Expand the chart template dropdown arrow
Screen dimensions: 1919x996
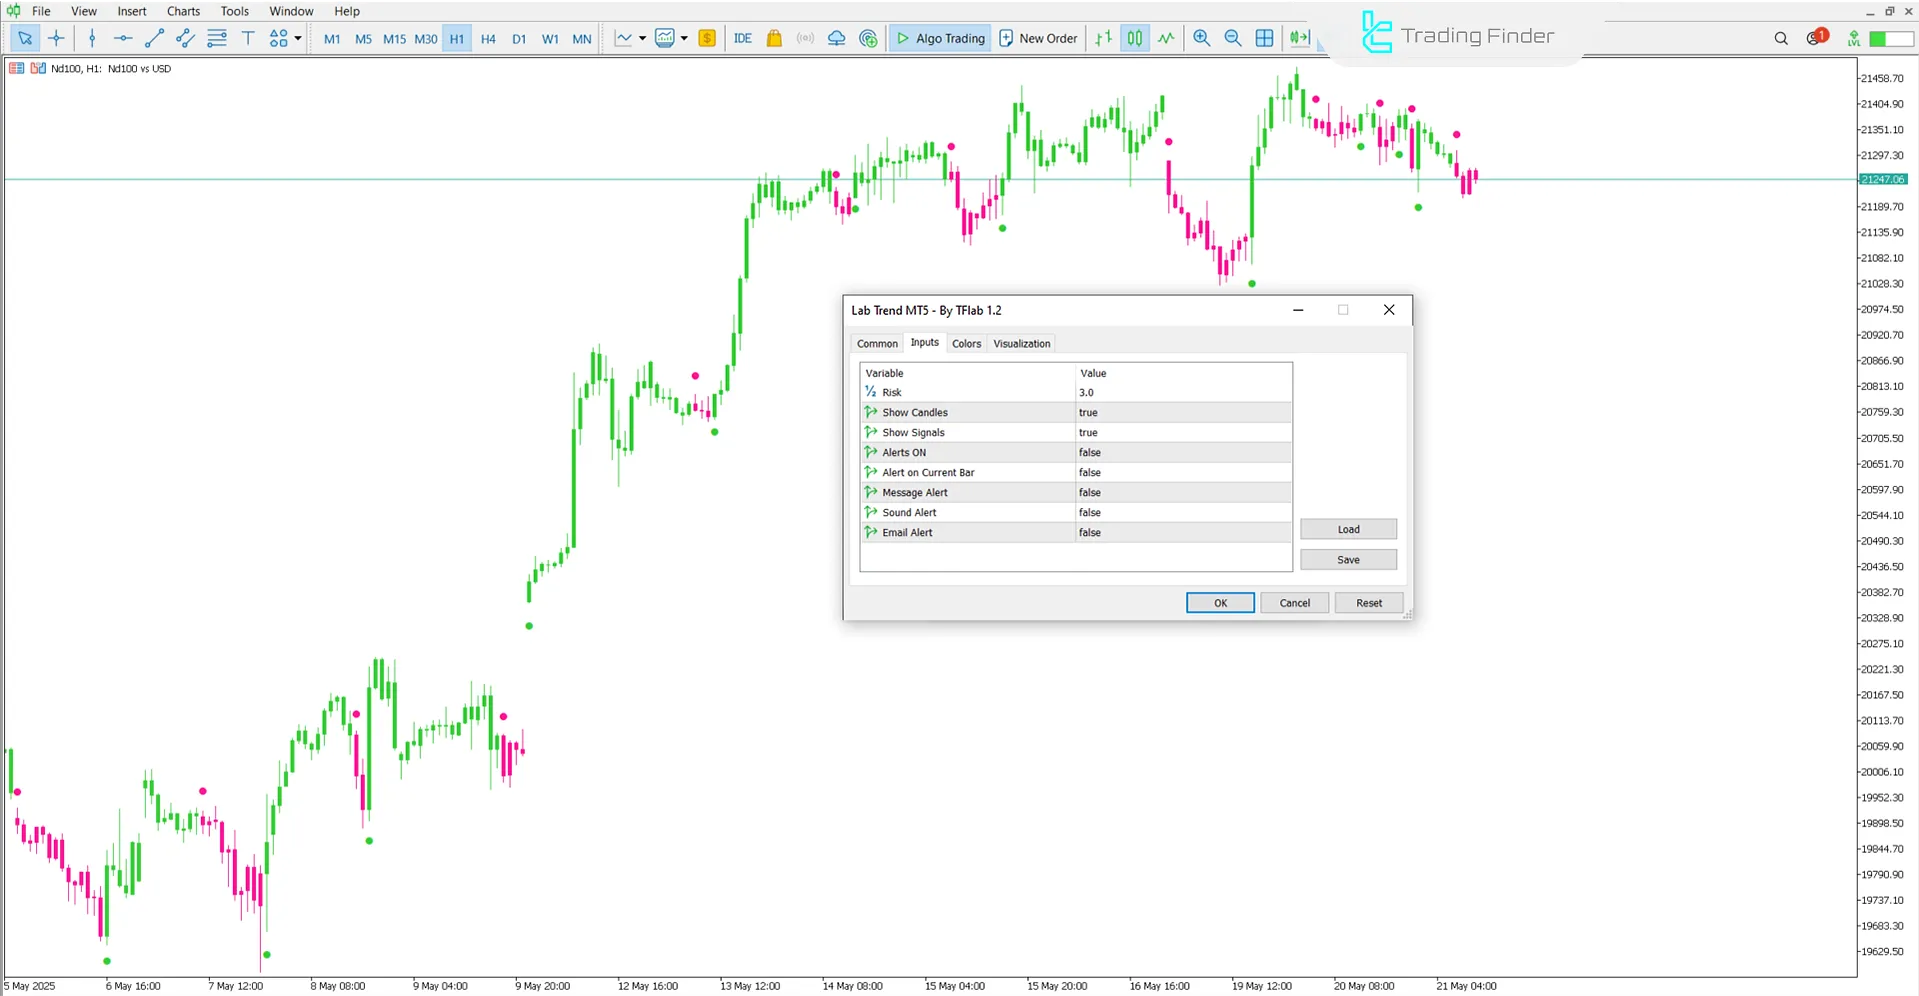(685, 38)
